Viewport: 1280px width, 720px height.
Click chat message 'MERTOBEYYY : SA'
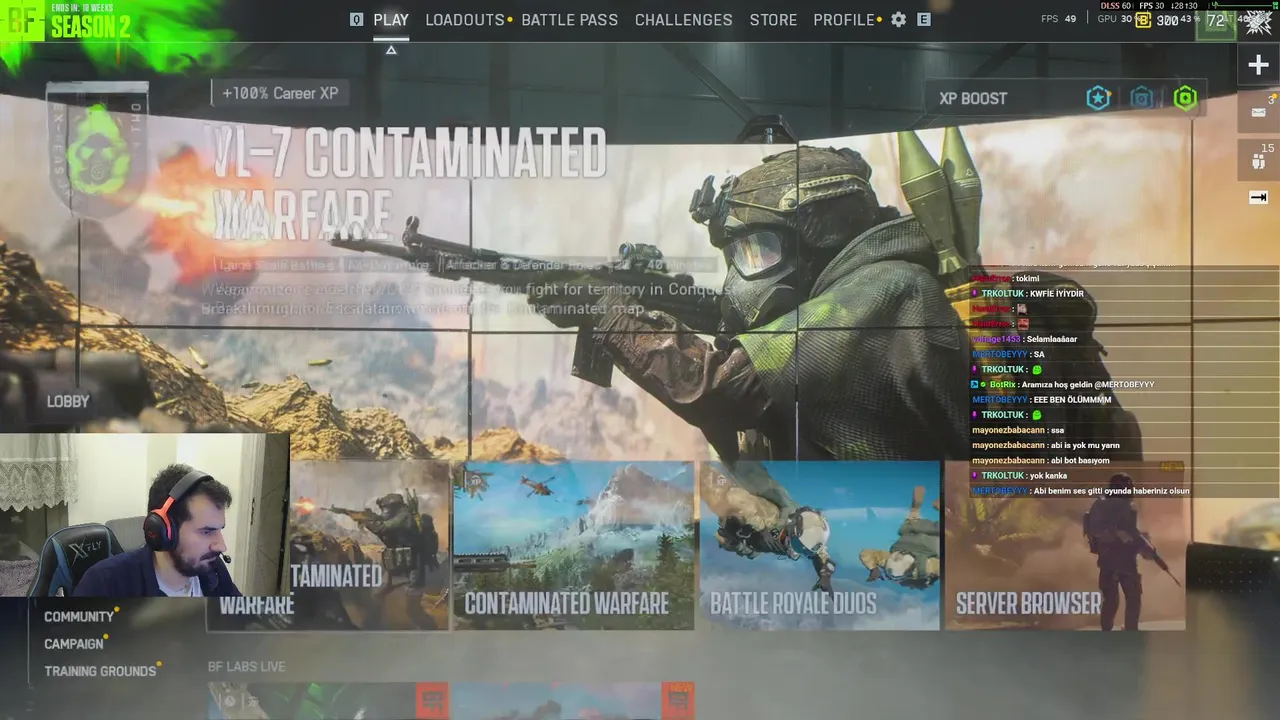pos(1008,354)
